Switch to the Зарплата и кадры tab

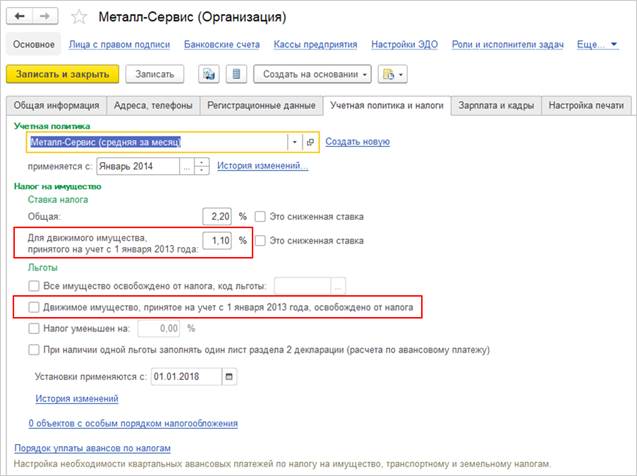tap(496, 106)
